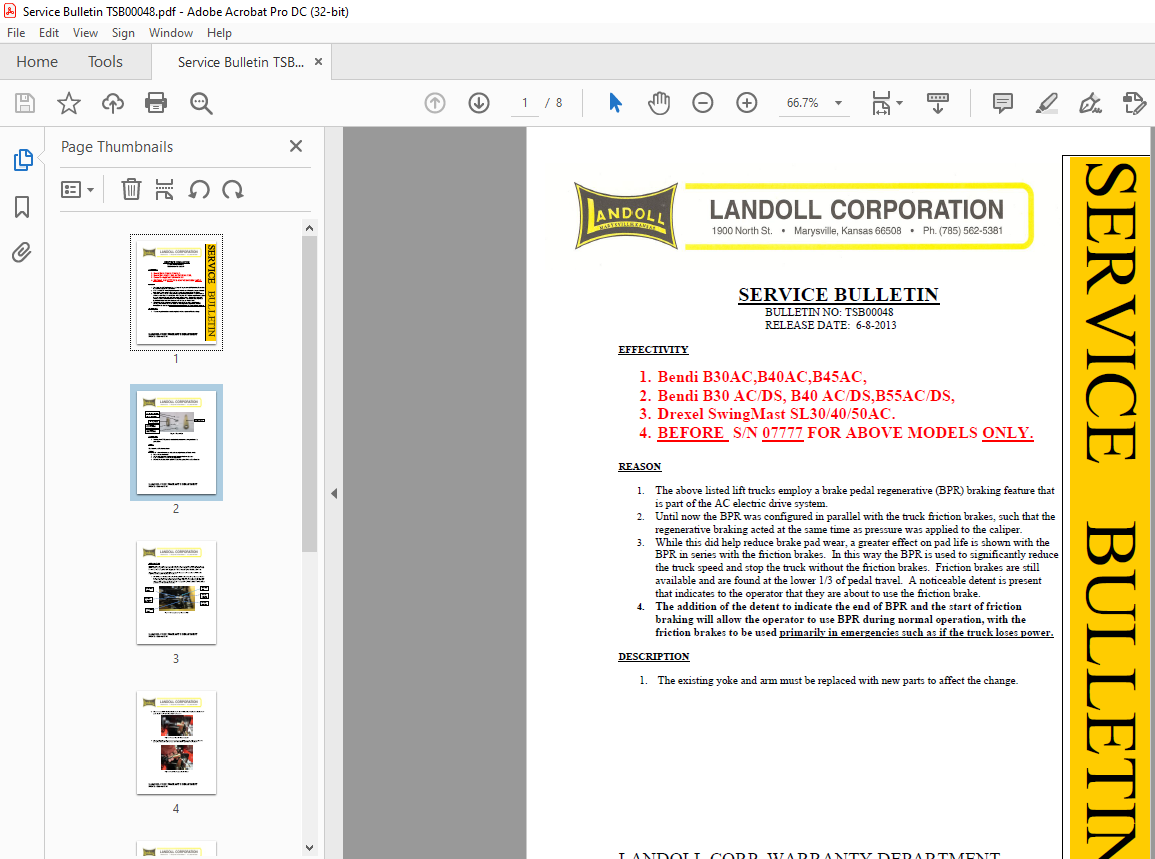Select the Highlight text pen tool
The height and width of the screenshot is (859, 1155).
(1047, 103)
